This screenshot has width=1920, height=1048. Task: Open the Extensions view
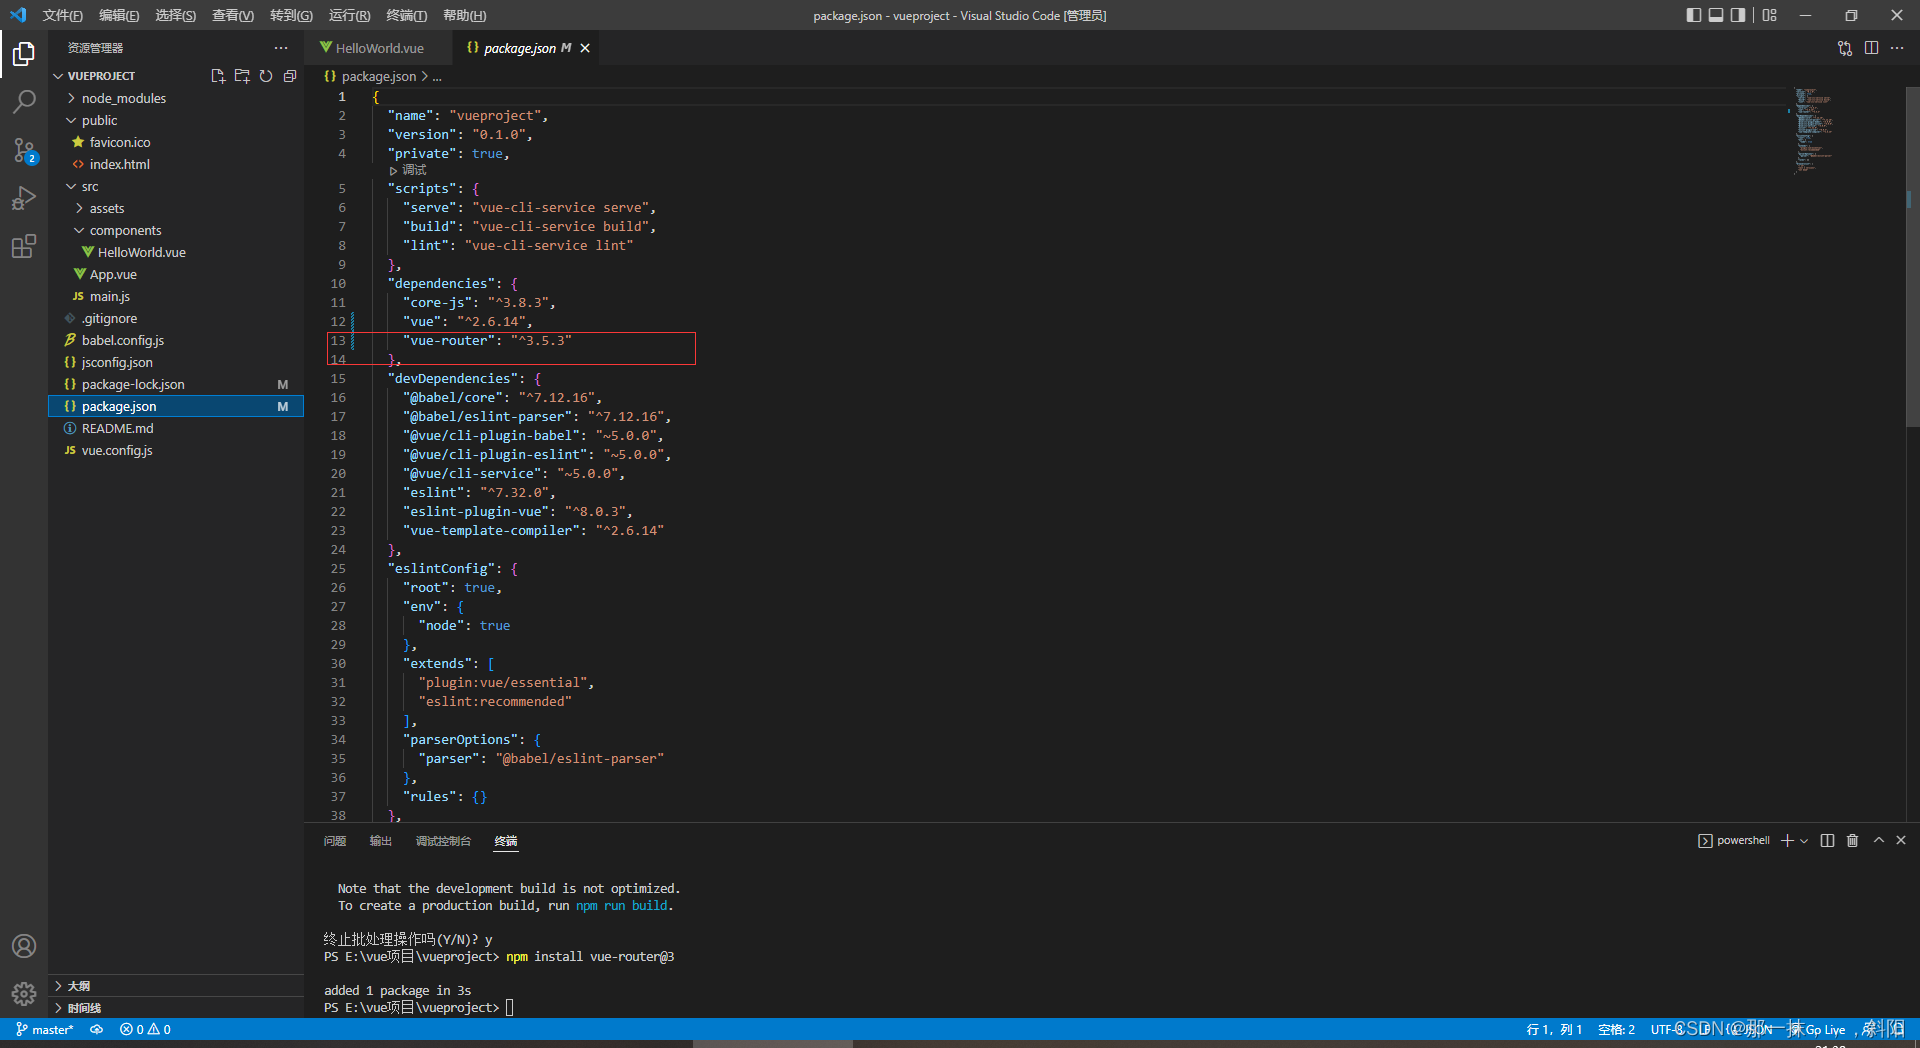tap(24, 246)
